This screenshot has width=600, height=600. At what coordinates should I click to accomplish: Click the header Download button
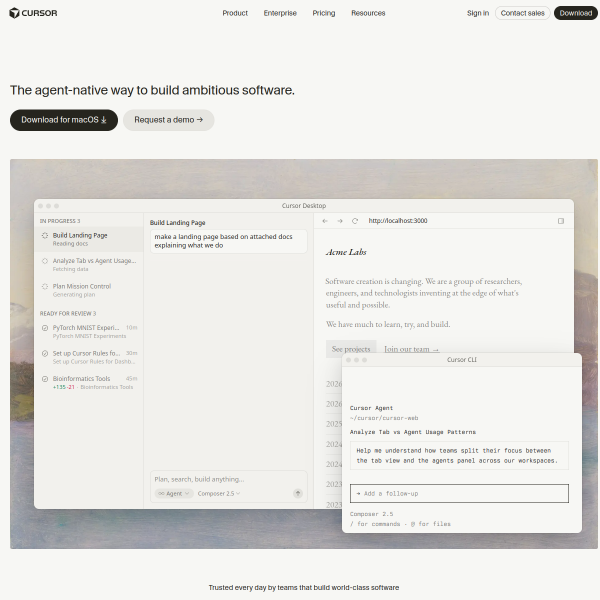pyautogui.click(x=576, y=13)
